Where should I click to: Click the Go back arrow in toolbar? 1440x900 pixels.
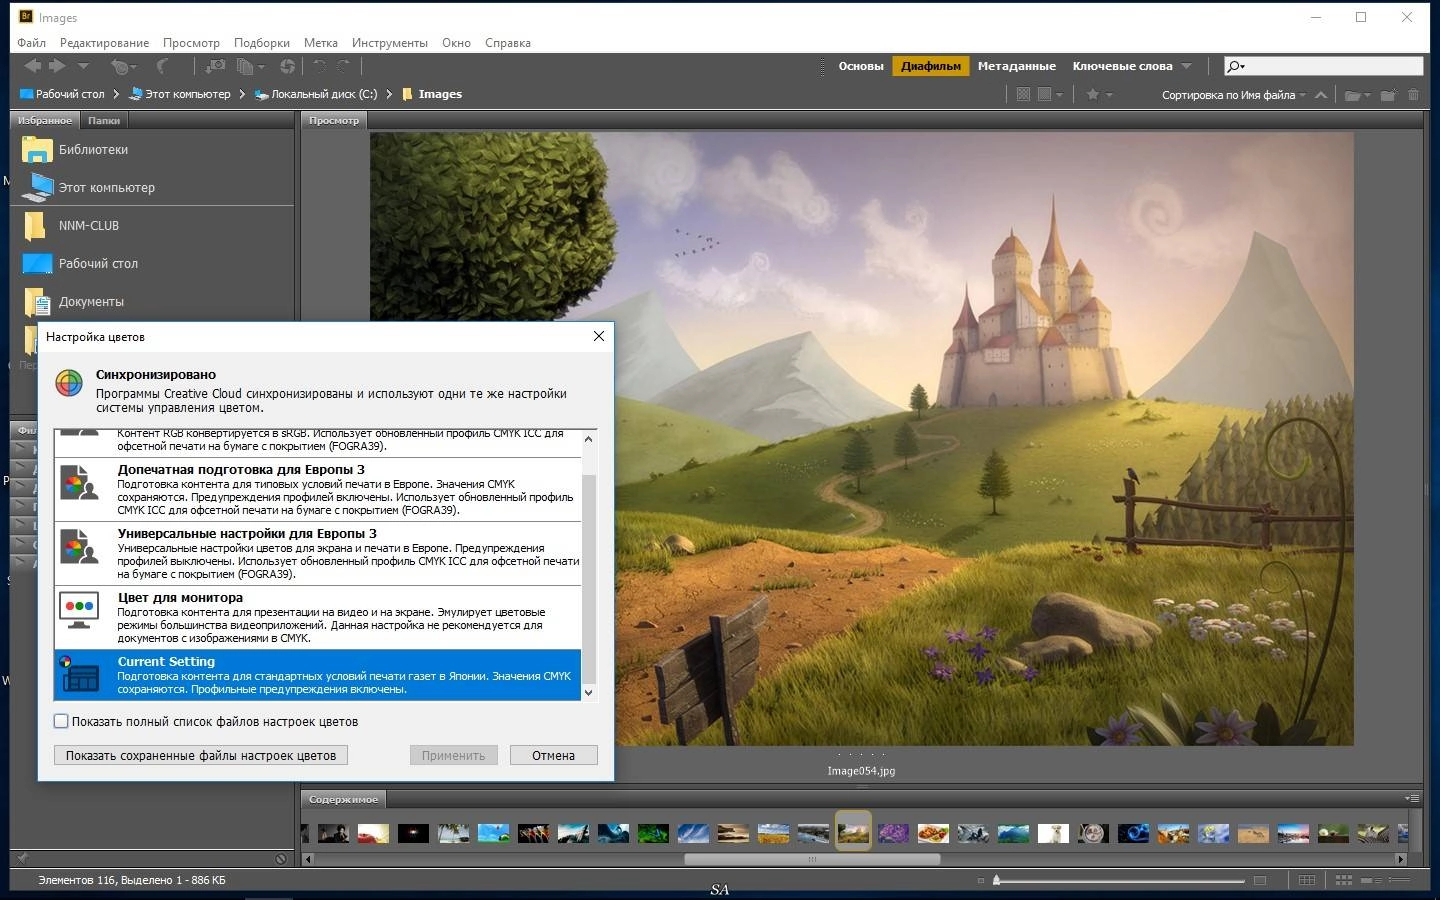pos(33,66)
